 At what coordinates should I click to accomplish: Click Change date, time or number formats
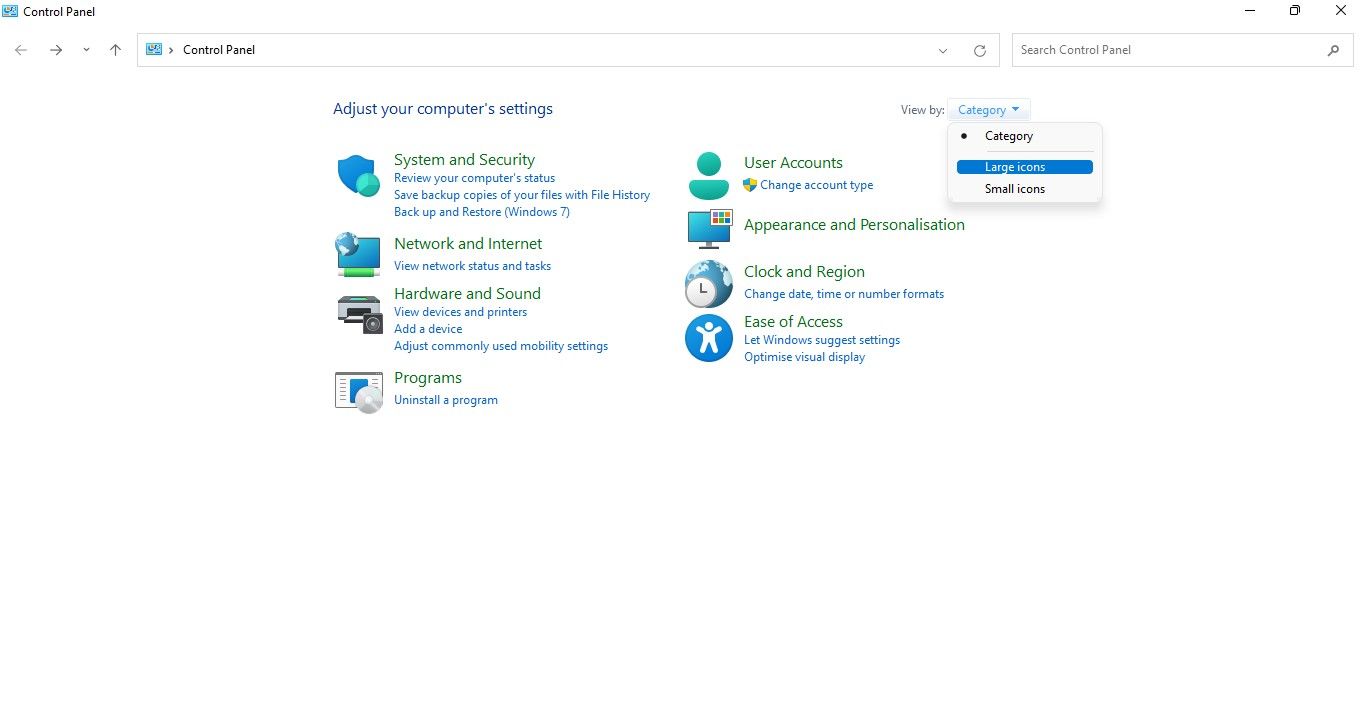click(x=844, y=294)
